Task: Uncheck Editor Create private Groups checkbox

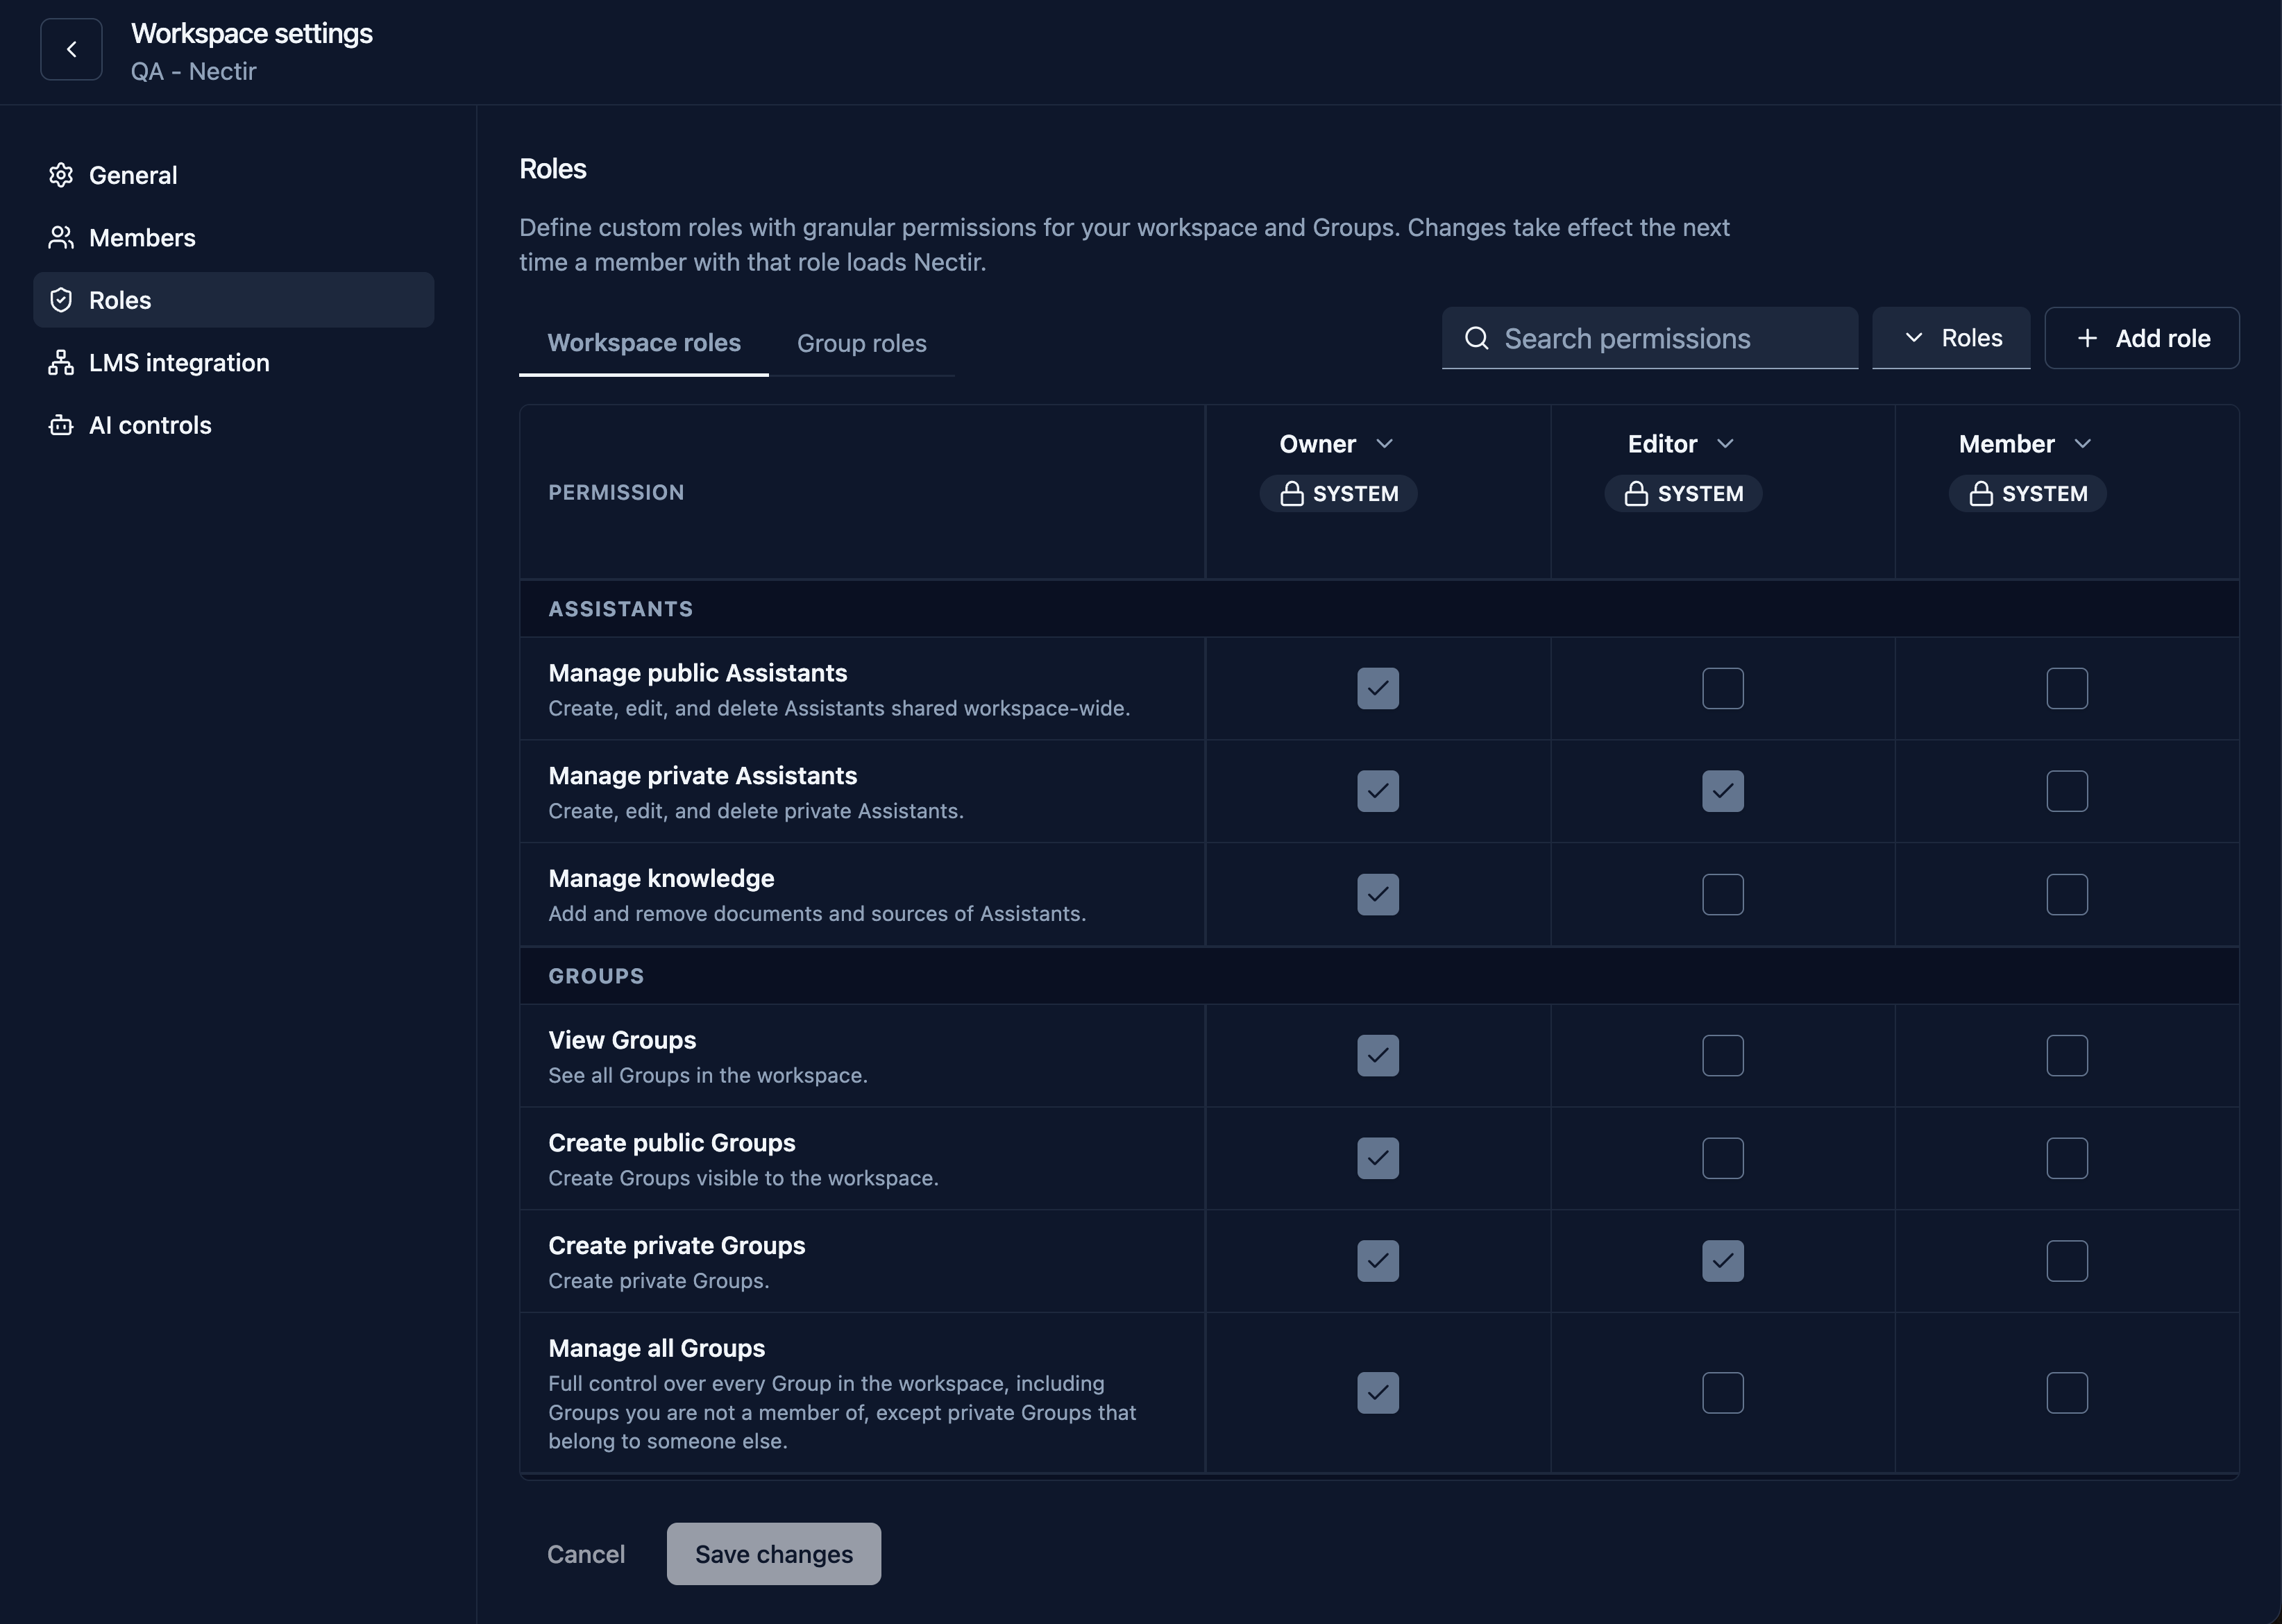Action: pos(1723,1261)
